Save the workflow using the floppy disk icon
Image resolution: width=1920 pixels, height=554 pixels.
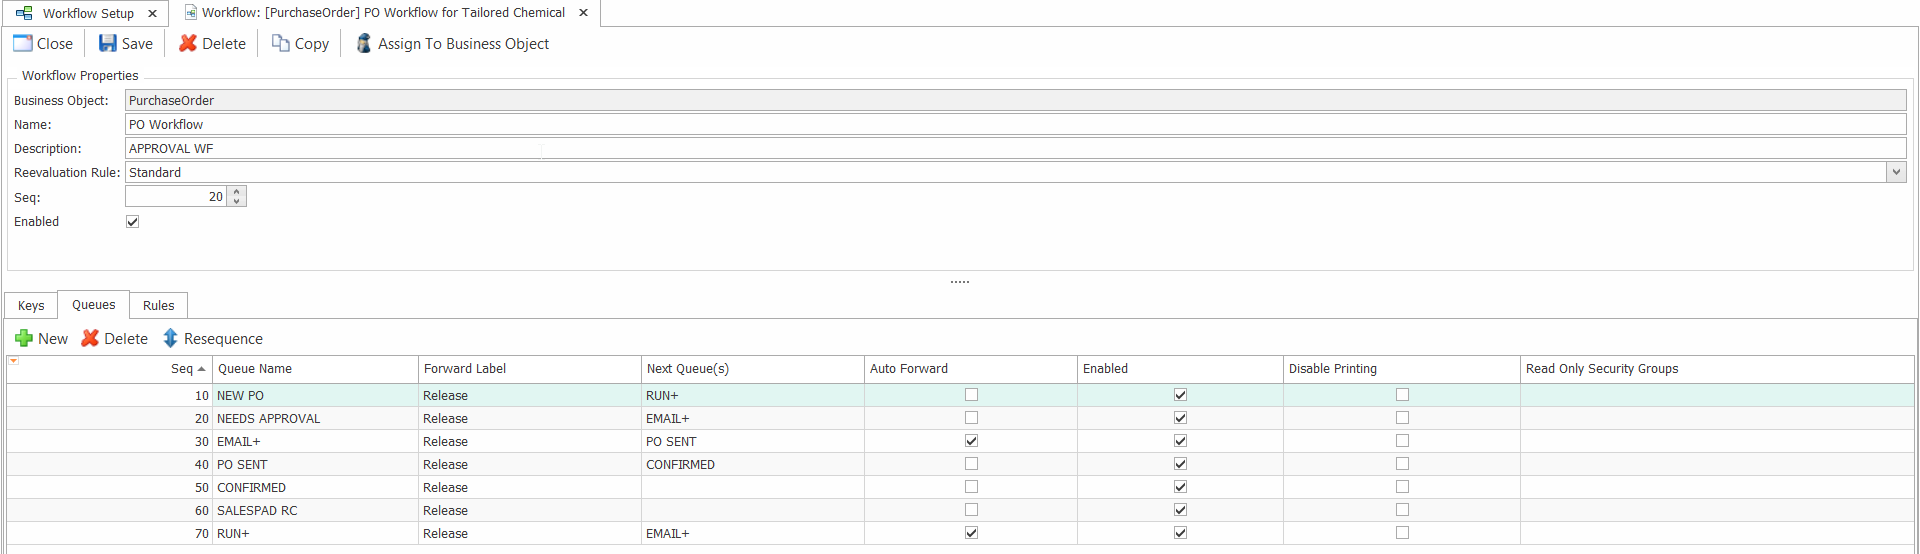pos(108,44)
